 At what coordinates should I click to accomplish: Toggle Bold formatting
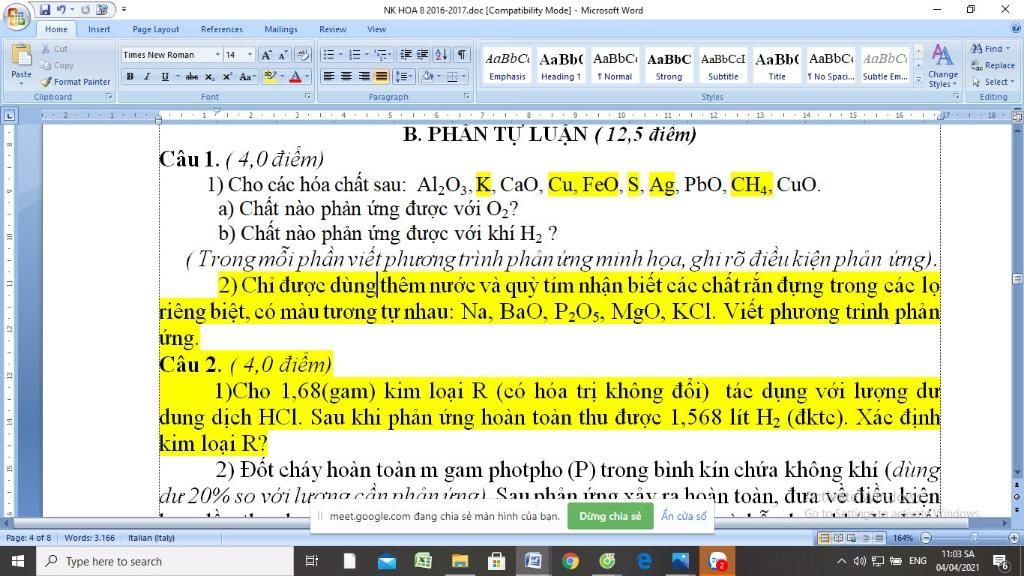click(130, 76)
